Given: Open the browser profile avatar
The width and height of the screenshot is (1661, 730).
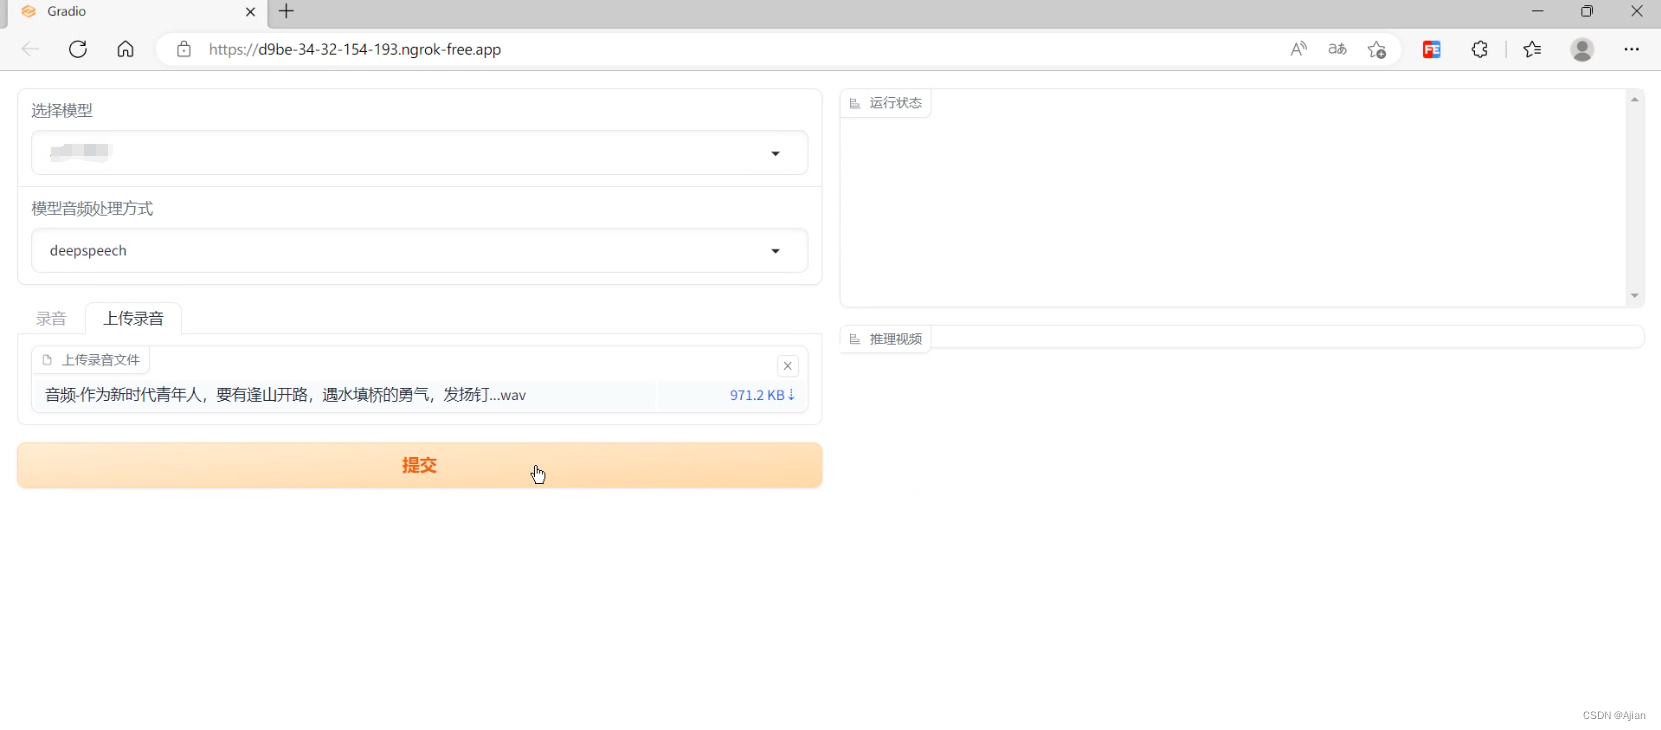Looking at the screenshot, I should coord(1582,49).
